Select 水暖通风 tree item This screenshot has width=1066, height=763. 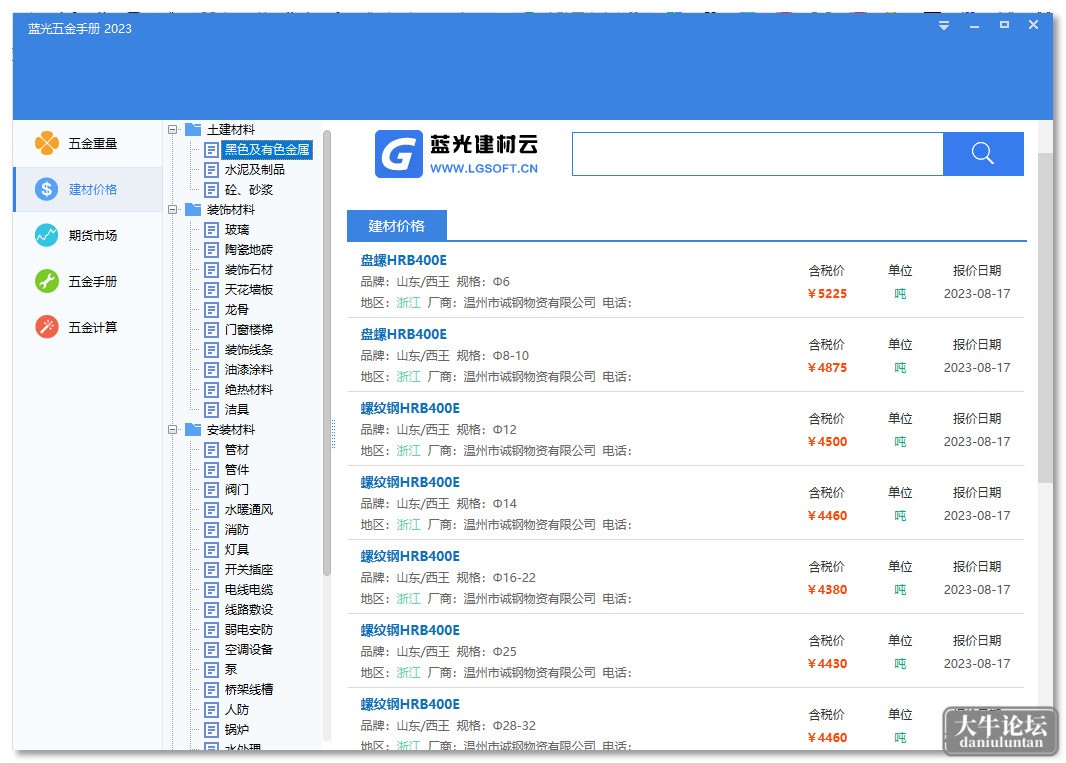(x=249, y=509)
